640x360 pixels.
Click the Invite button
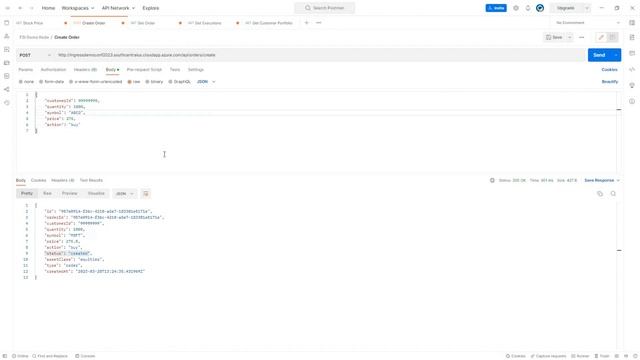coord(496,8)
